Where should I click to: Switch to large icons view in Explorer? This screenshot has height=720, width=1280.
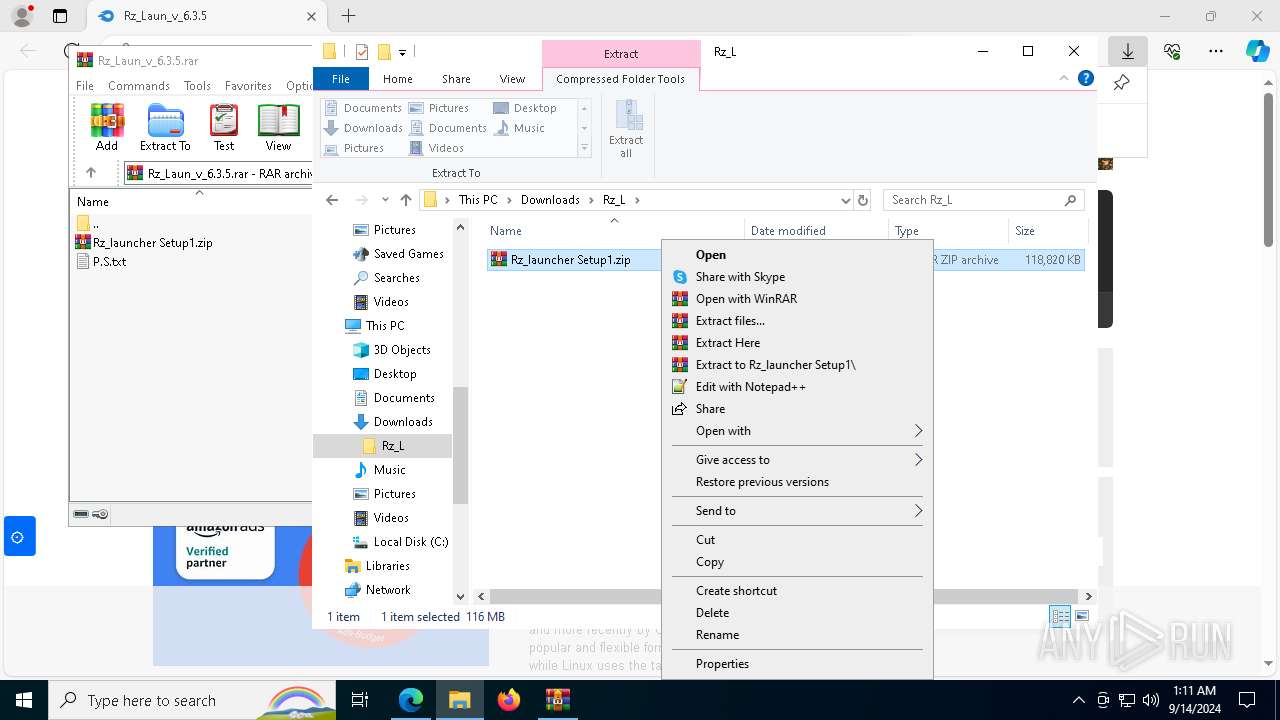1081,616
